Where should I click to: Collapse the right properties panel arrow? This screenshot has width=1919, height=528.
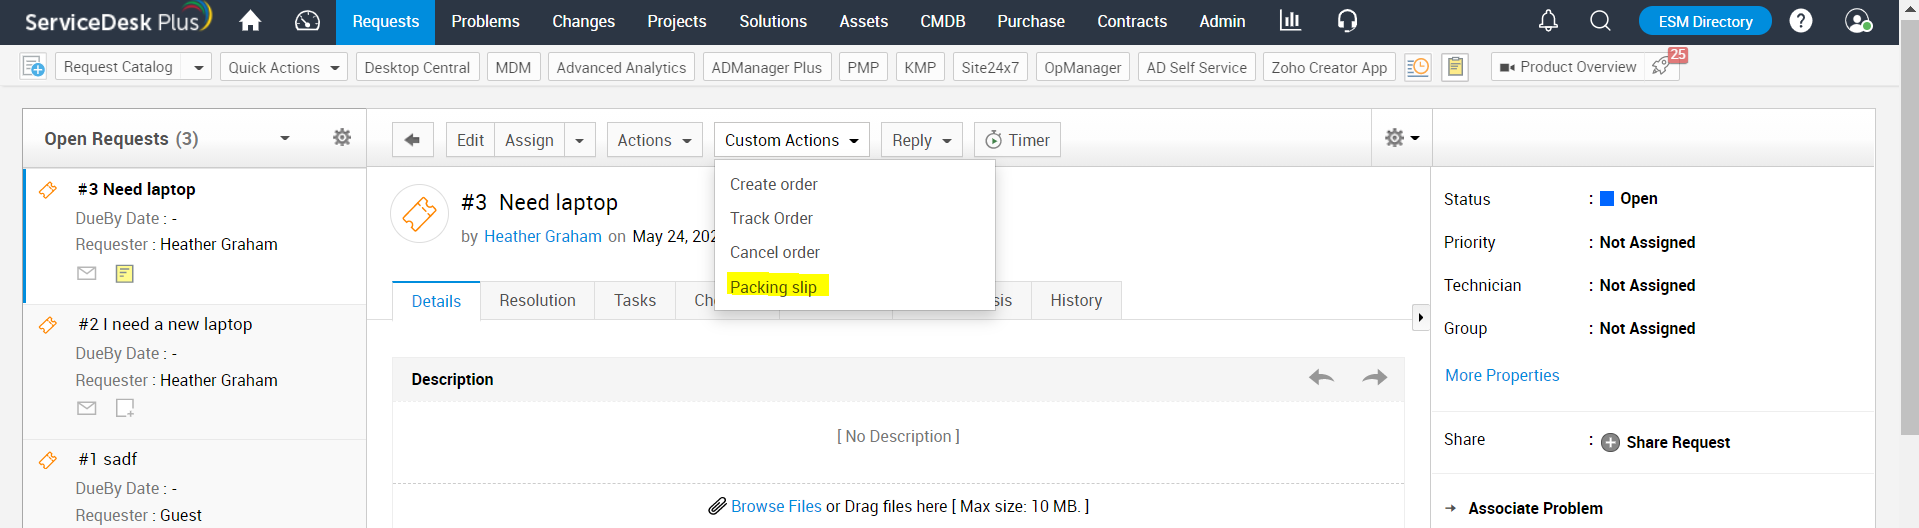pyautogui.click(x=1420, y=318)
